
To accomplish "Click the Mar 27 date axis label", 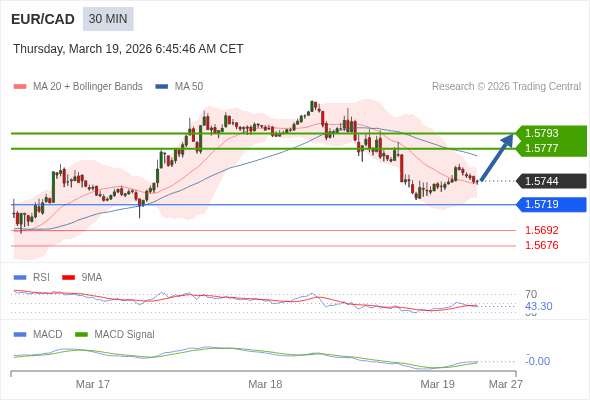I will pyautogui.click(x=505, y=384).
